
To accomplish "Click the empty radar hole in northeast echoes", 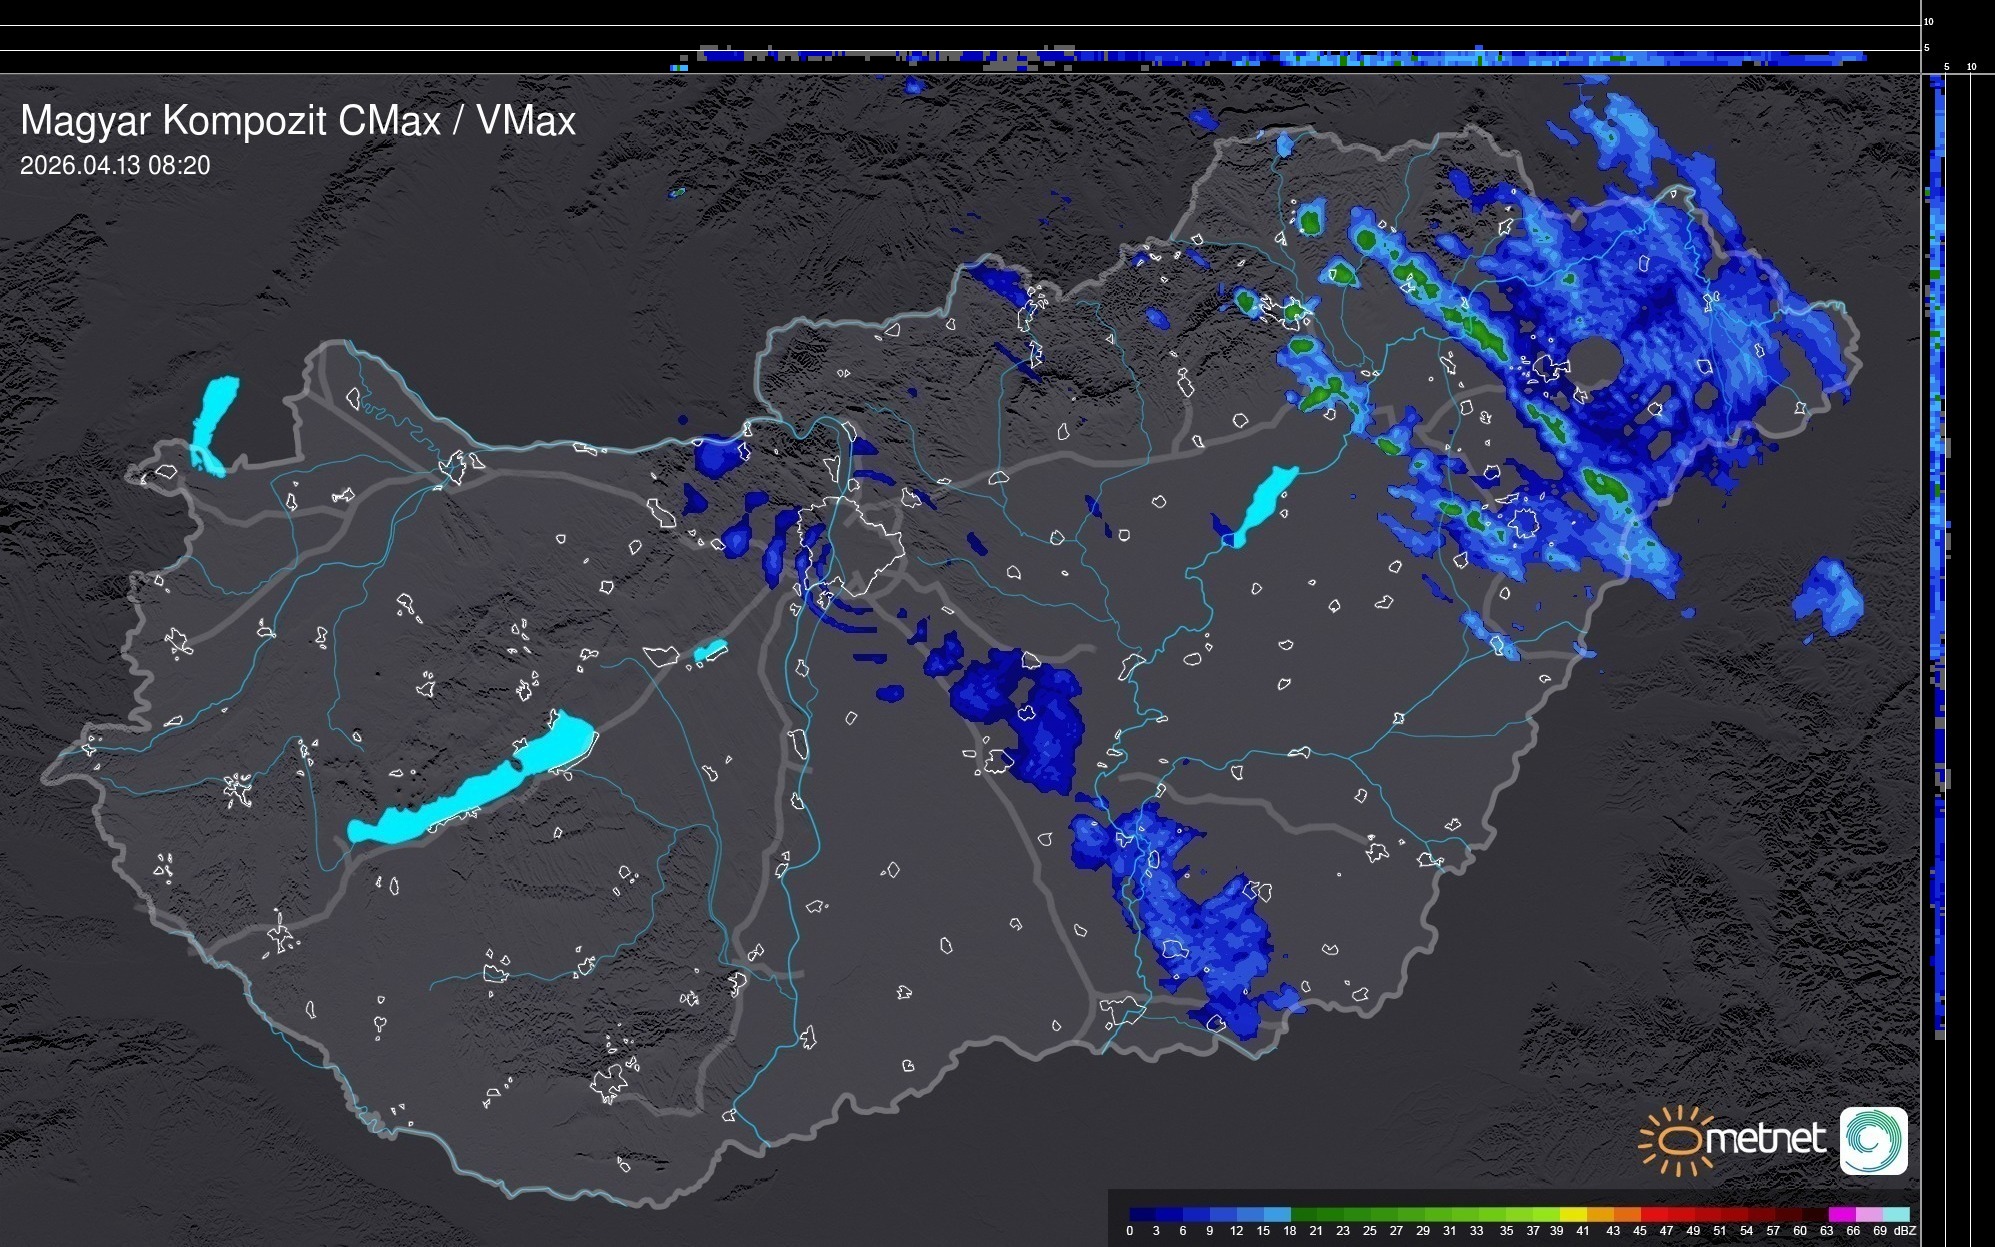I will pyautogui.click(x=1596, y=360).
